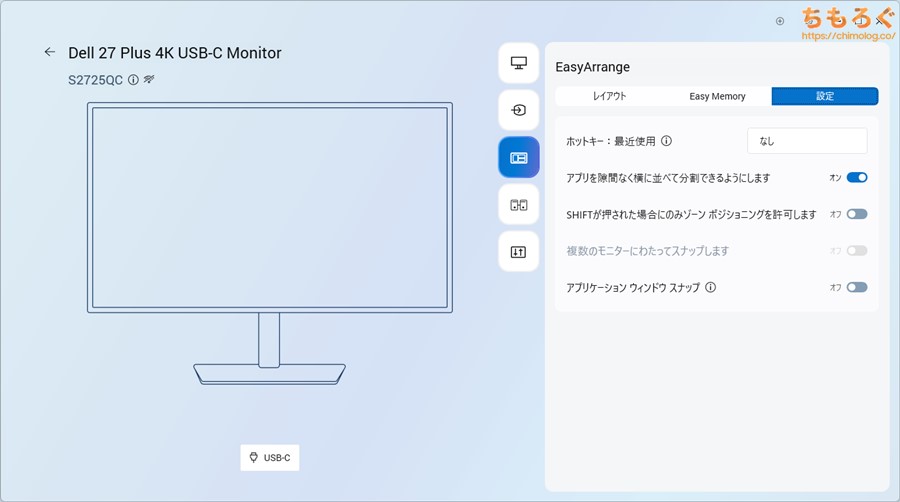Click the なし hotkey field
Viewport: 900px width, 502px height.
tap(806, 141)
